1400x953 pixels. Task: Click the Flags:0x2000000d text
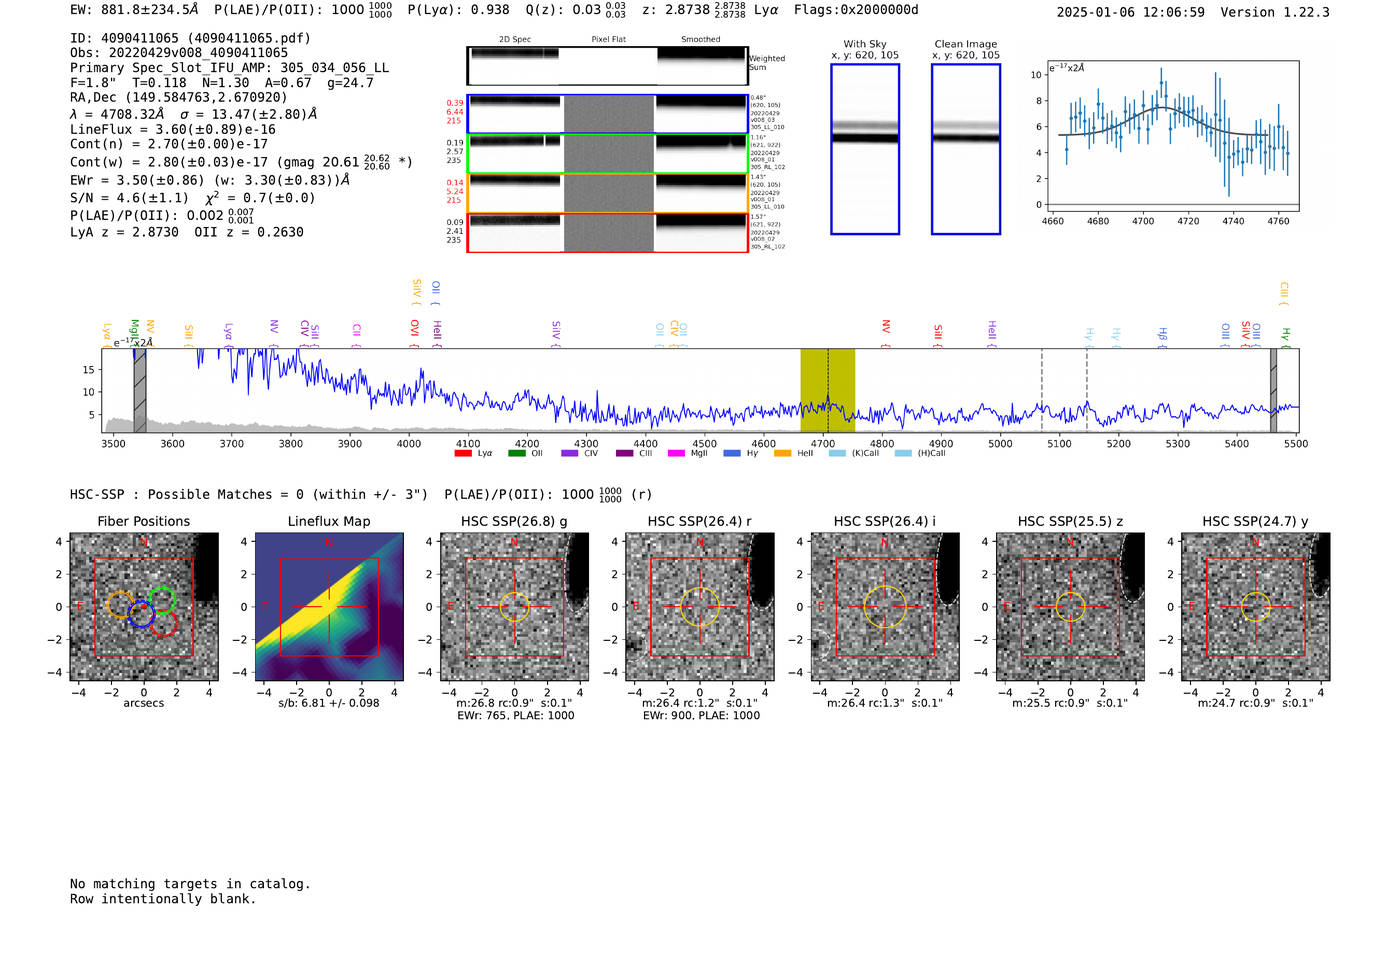pyautogui.click(x=856, y=9)
